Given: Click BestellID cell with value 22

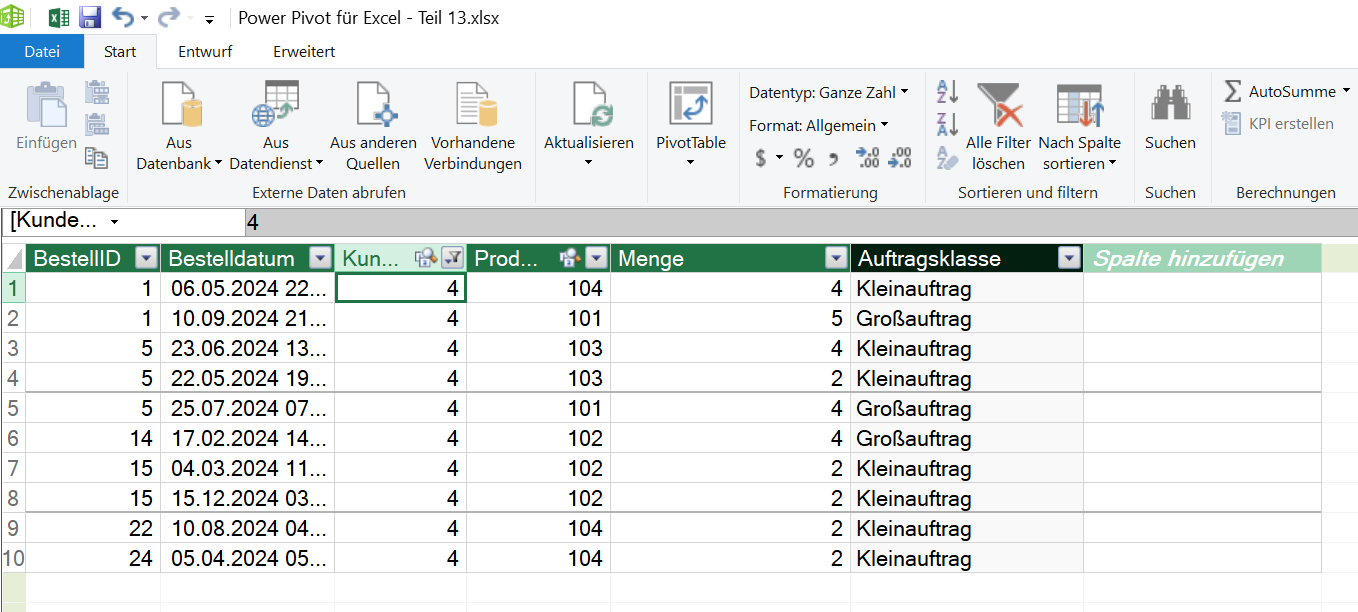Looking at the screenshot, I should [x=93, y=528].
